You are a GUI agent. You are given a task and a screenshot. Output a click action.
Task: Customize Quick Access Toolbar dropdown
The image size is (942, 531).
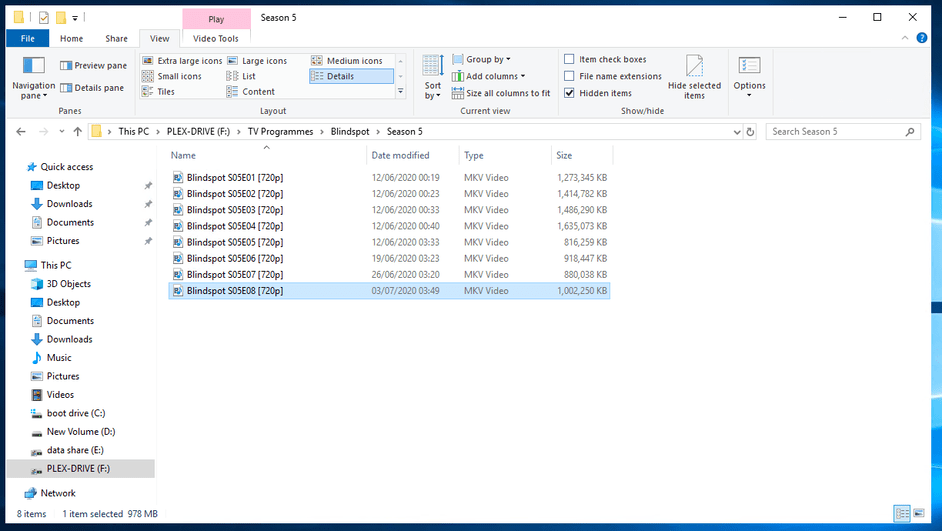[75, 18]
